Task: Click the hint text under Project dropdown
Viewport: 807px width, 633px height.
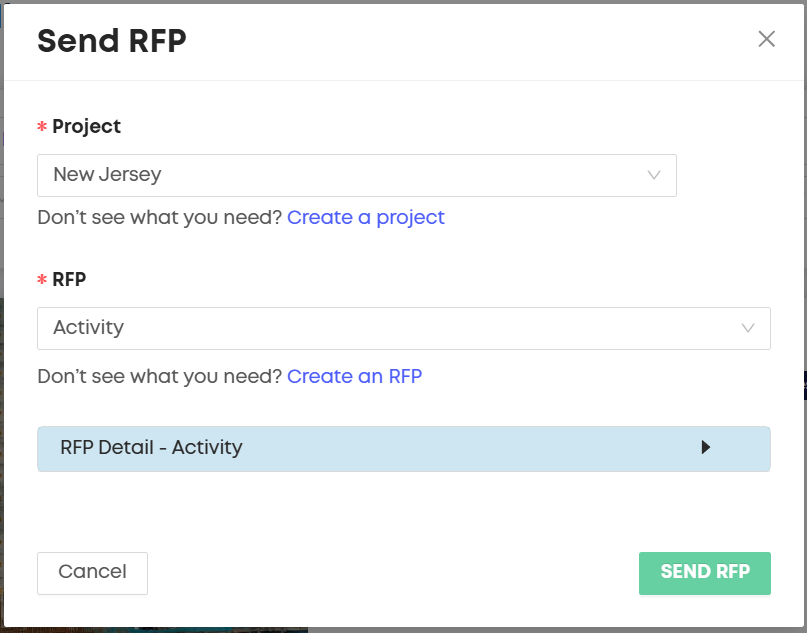Action: [x=160, y=217]
